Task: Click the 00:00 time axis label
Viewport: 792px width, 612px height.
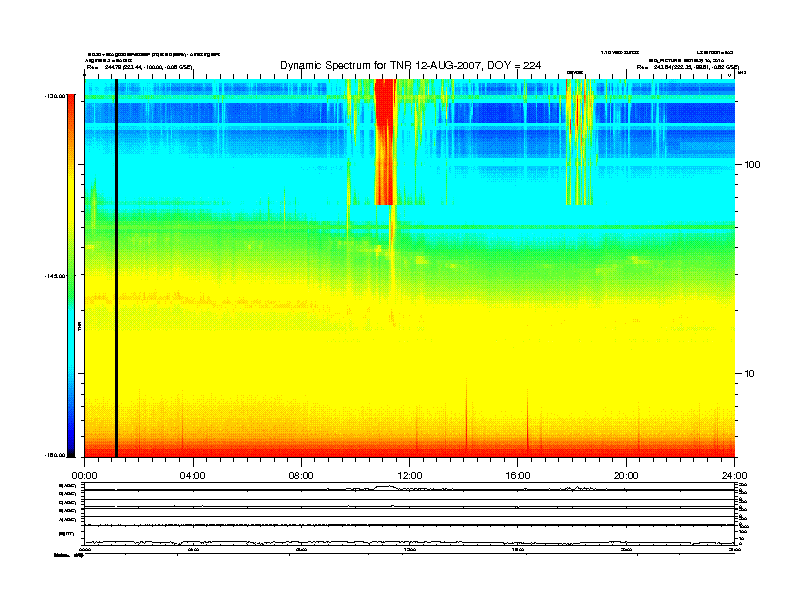Action: click(x=84, y=476)
